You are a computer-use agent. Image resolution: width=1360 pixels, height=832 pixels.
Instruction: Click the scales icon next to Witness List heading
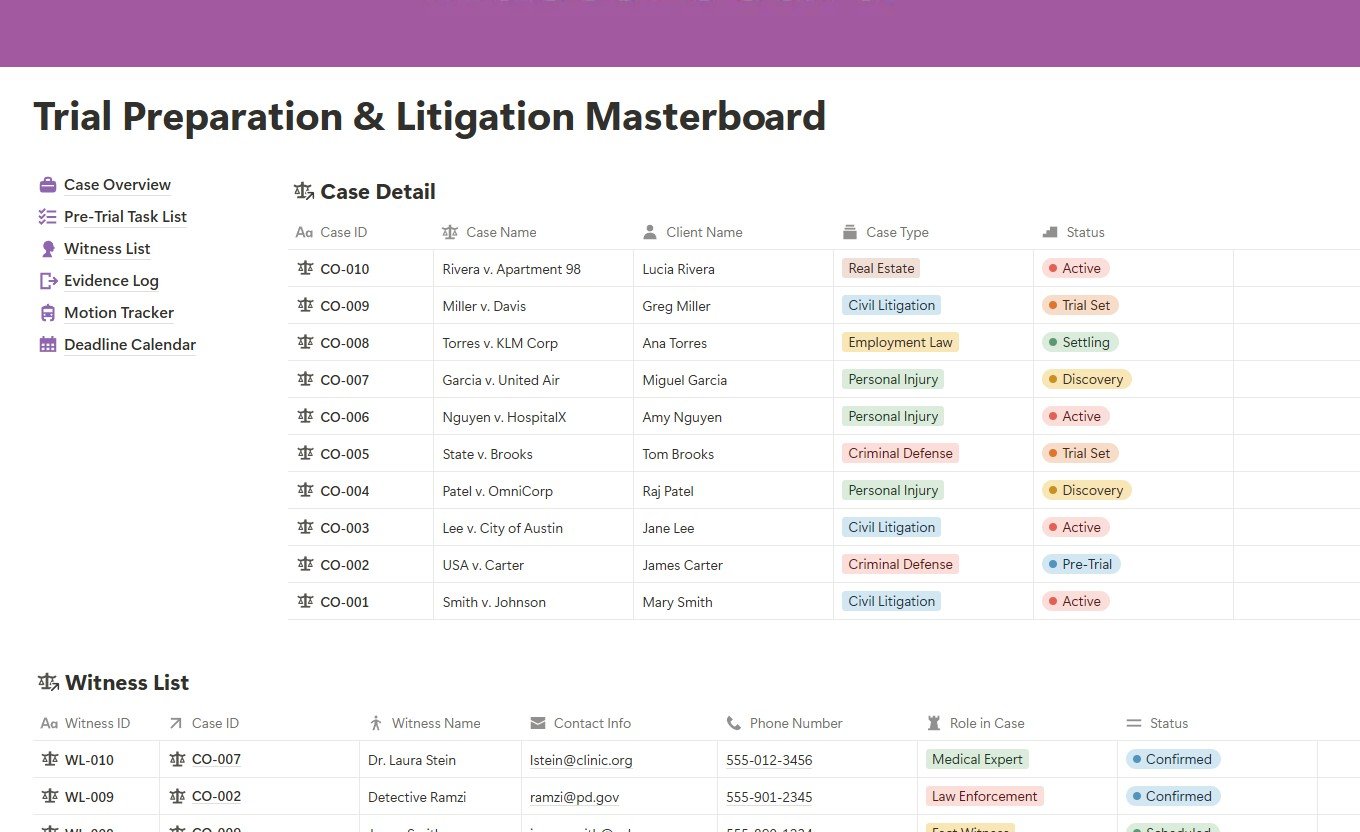pos(48,683)
